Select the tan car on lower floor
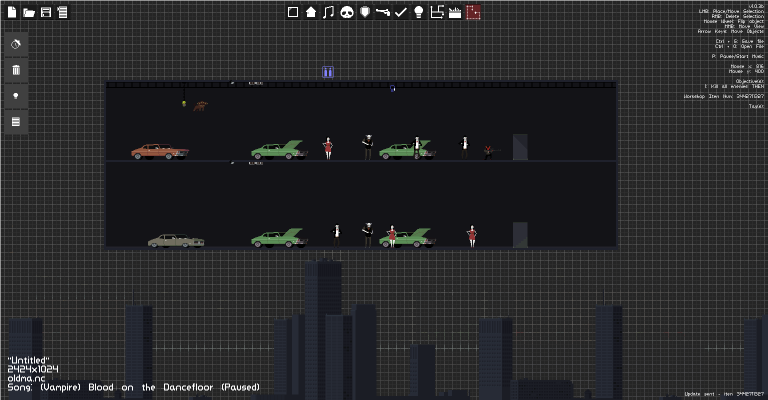The width and height of the screenshot is (768, 400). point(176,240)
